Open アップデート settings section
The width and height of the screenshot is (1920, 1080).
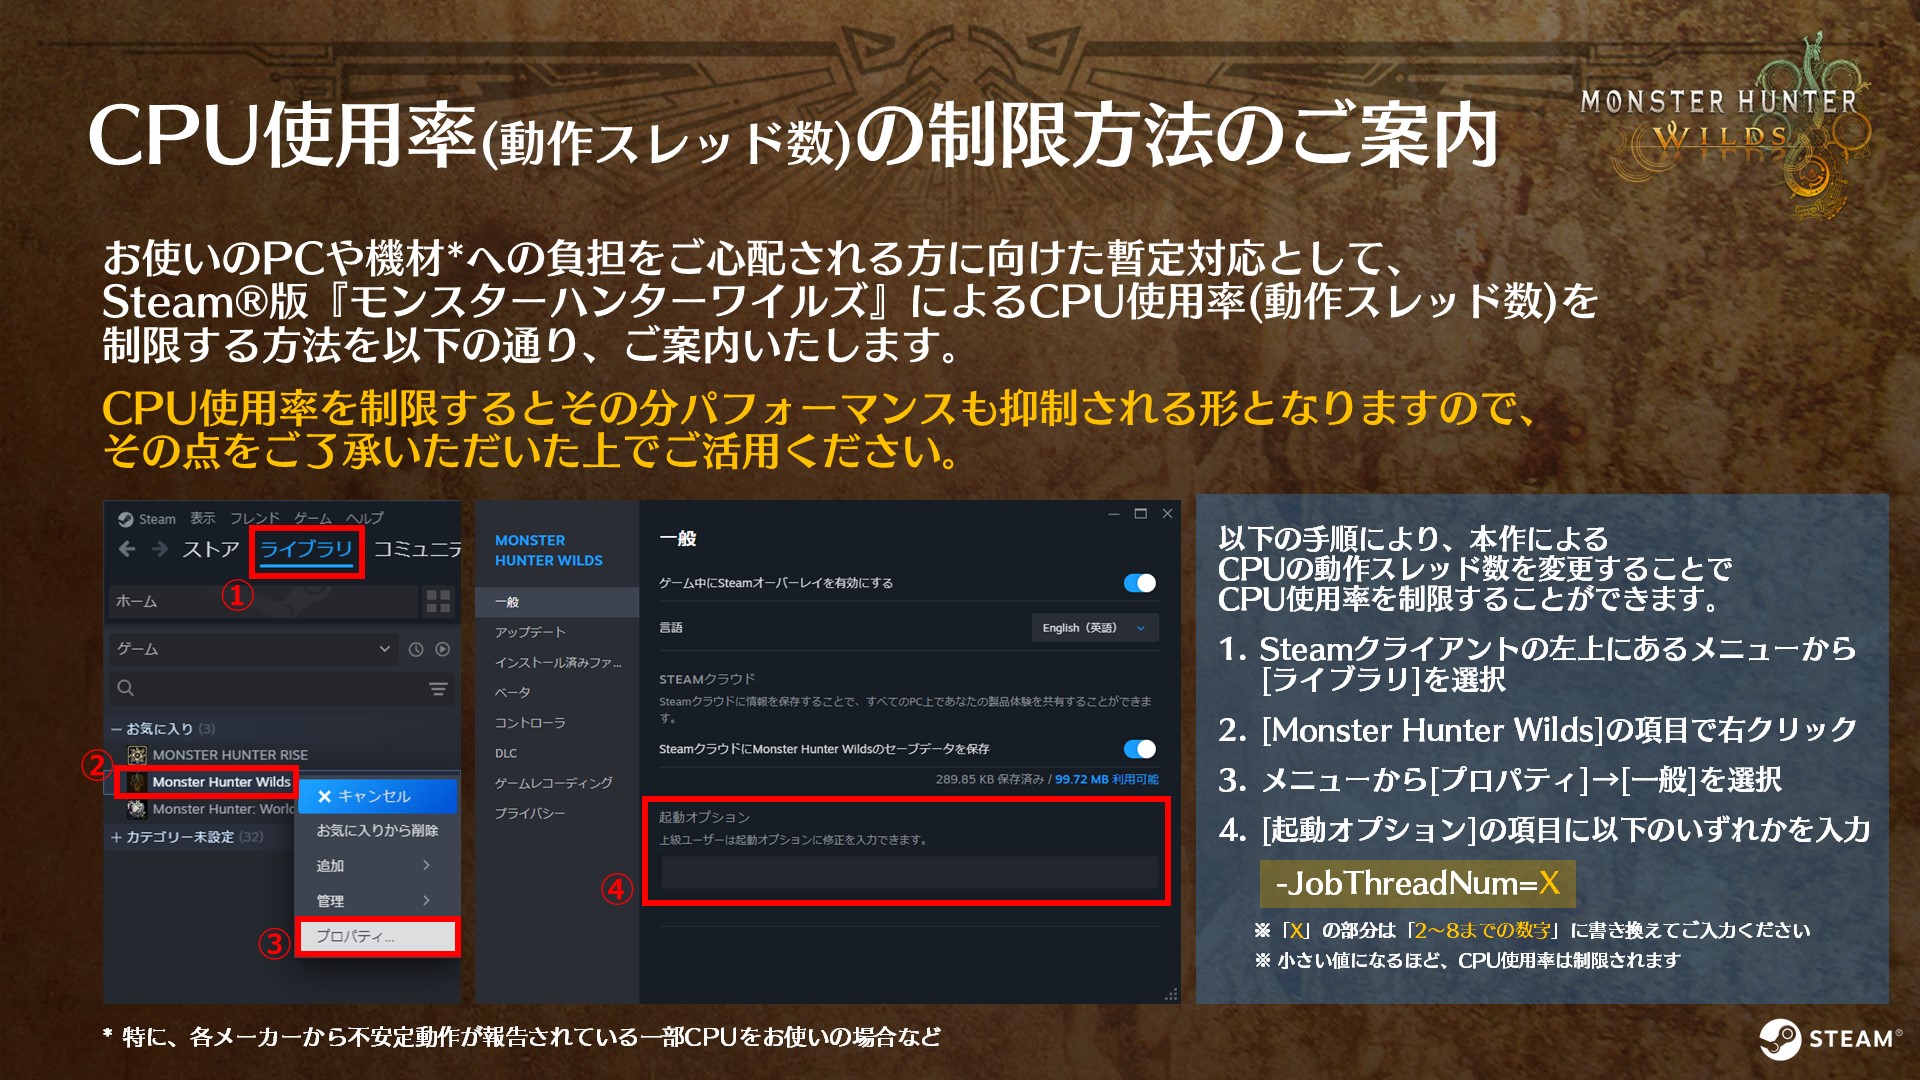[x=530, y=632]
